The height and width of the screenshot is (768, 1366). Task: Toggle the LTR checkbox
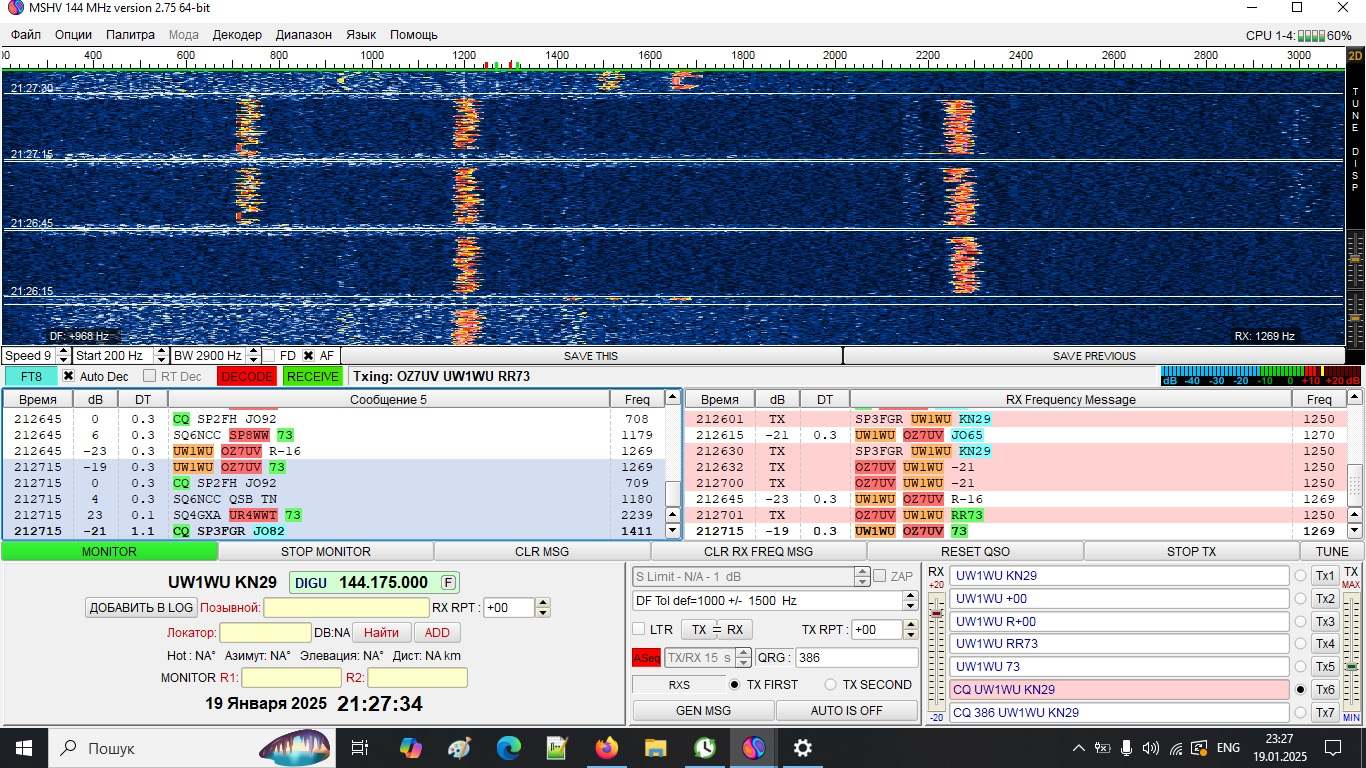(639, 629)
